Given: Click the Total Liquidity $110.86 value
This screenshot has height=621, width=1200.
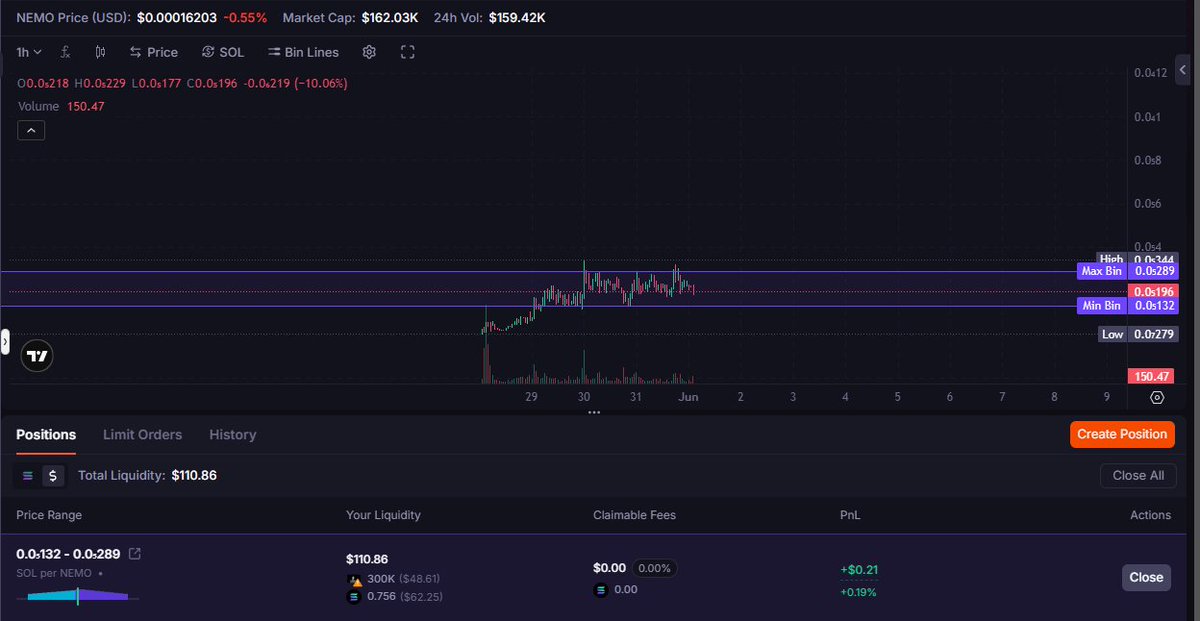Looking at the screenshot, I should click(194, 475).
